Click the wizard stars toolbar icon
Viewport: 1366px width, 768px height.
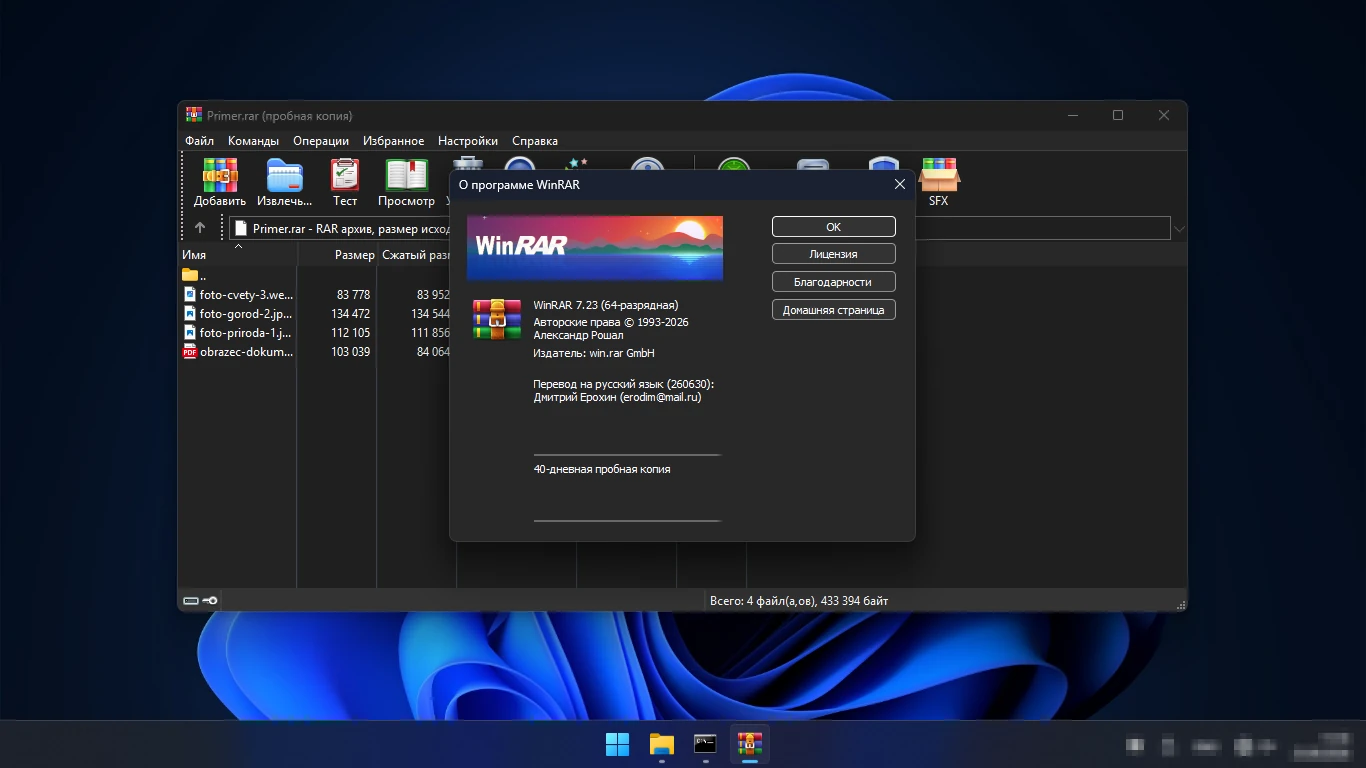click(577, 163)
